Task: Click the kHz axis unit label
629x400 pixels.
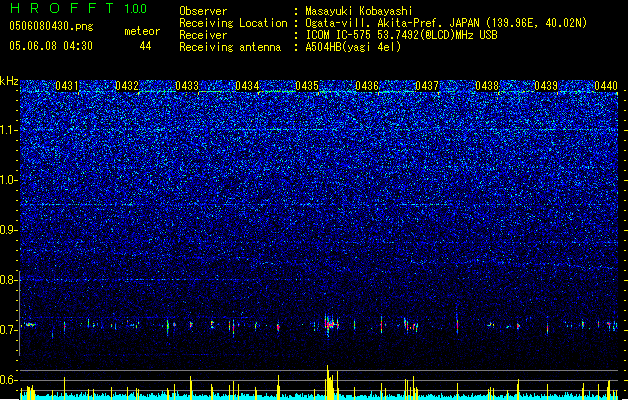Action: point(9,81)
